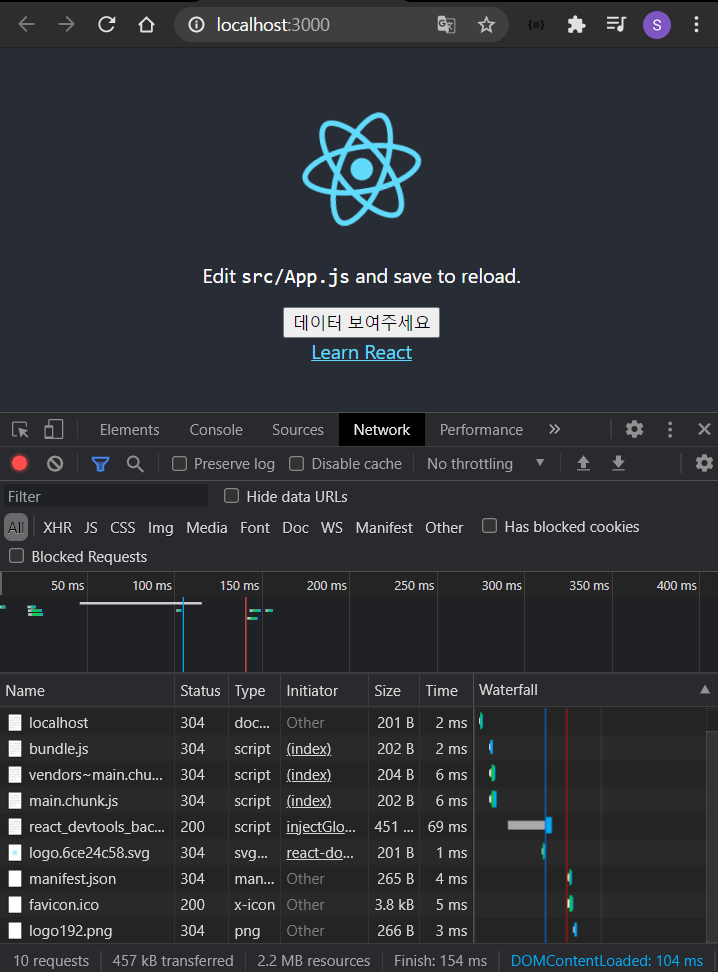This screenshot has width=718, height=972.
Task: Open the (index) initiator for bundle.js
Action: coord(309,749)
